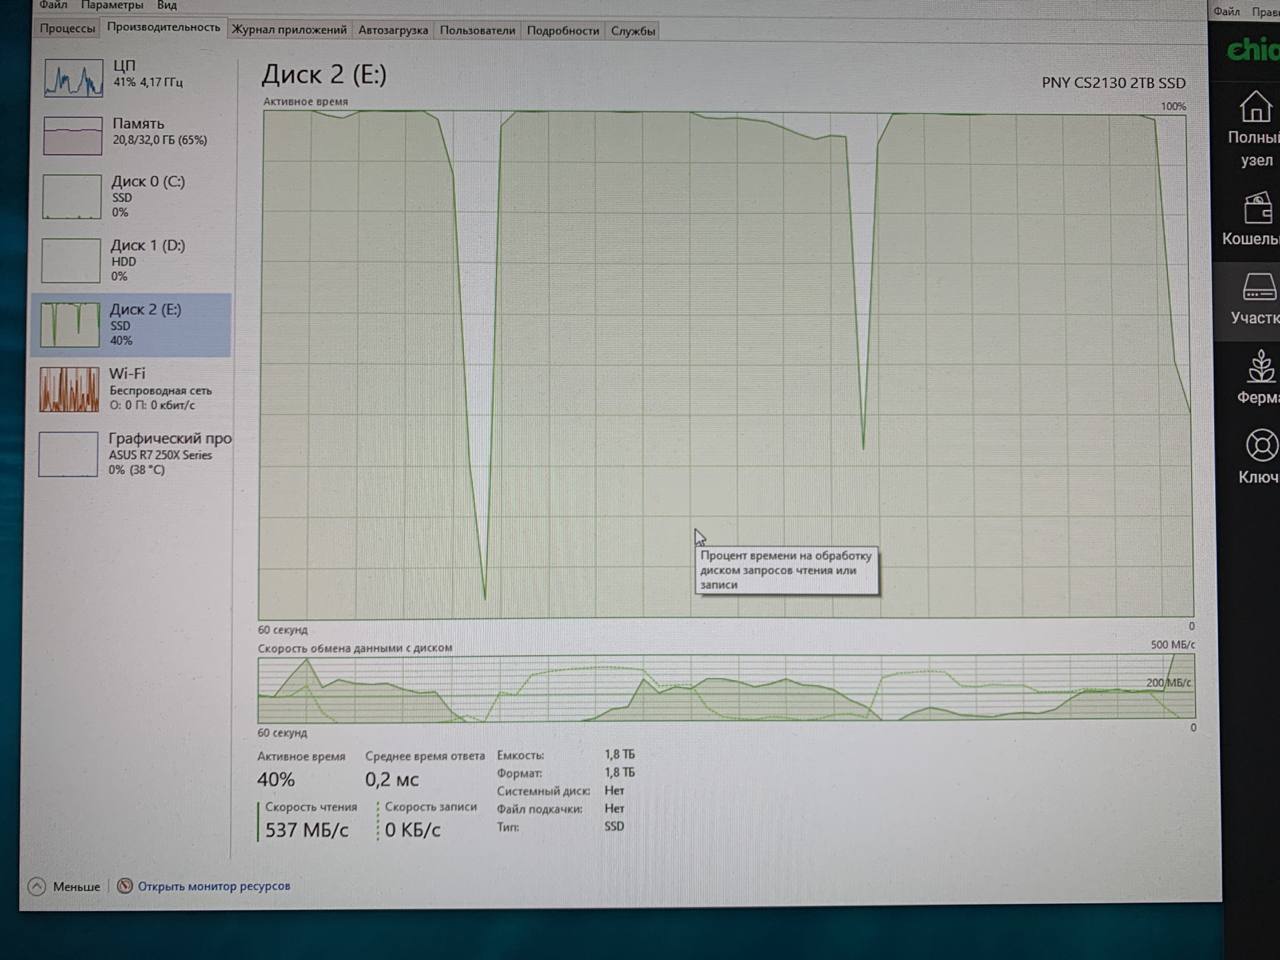
Task: Click the ASUS R7 250X Series label
Action: pyautogui.click(x=160, y=455)
